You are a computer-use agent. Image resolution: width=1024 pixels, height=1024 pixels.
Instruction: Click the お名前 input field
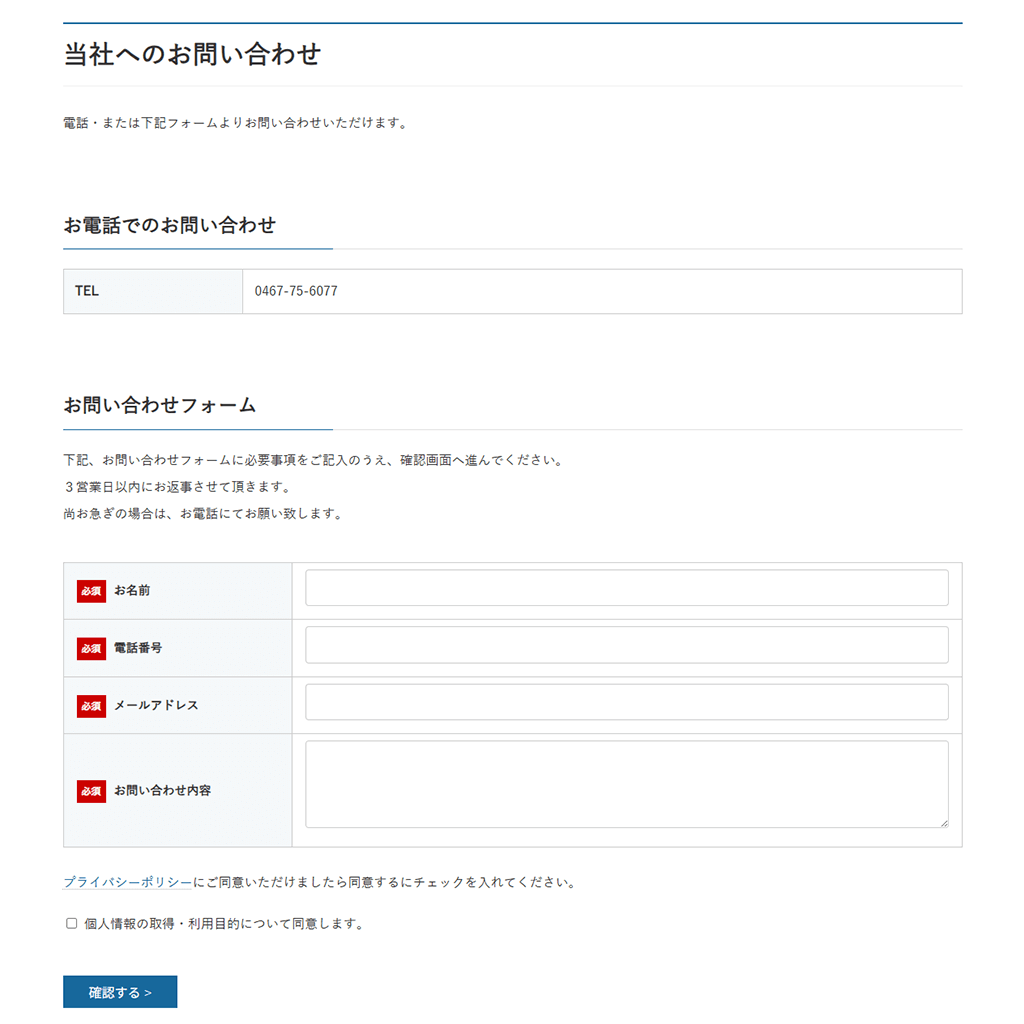pyautogui.click(x=626, y=587)
